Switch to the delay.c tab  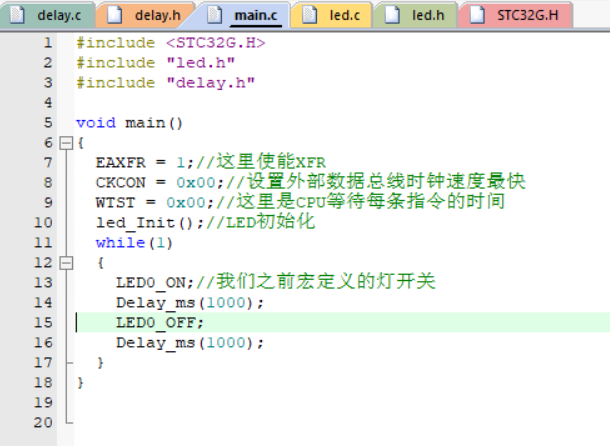[x=47, y=16]
